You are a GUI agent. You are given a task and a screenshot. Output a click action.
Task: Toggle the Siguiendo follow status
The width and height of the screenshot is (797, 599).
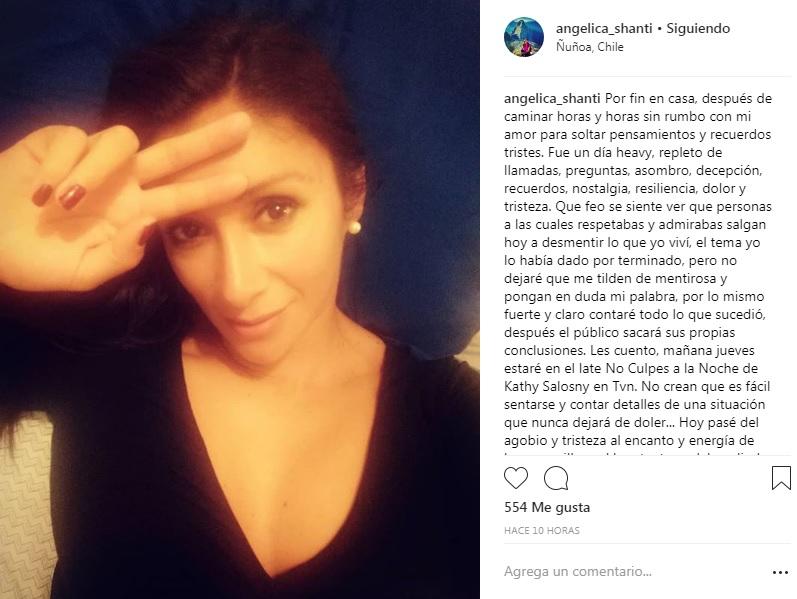pyautogui.click(x=698, y=28)
